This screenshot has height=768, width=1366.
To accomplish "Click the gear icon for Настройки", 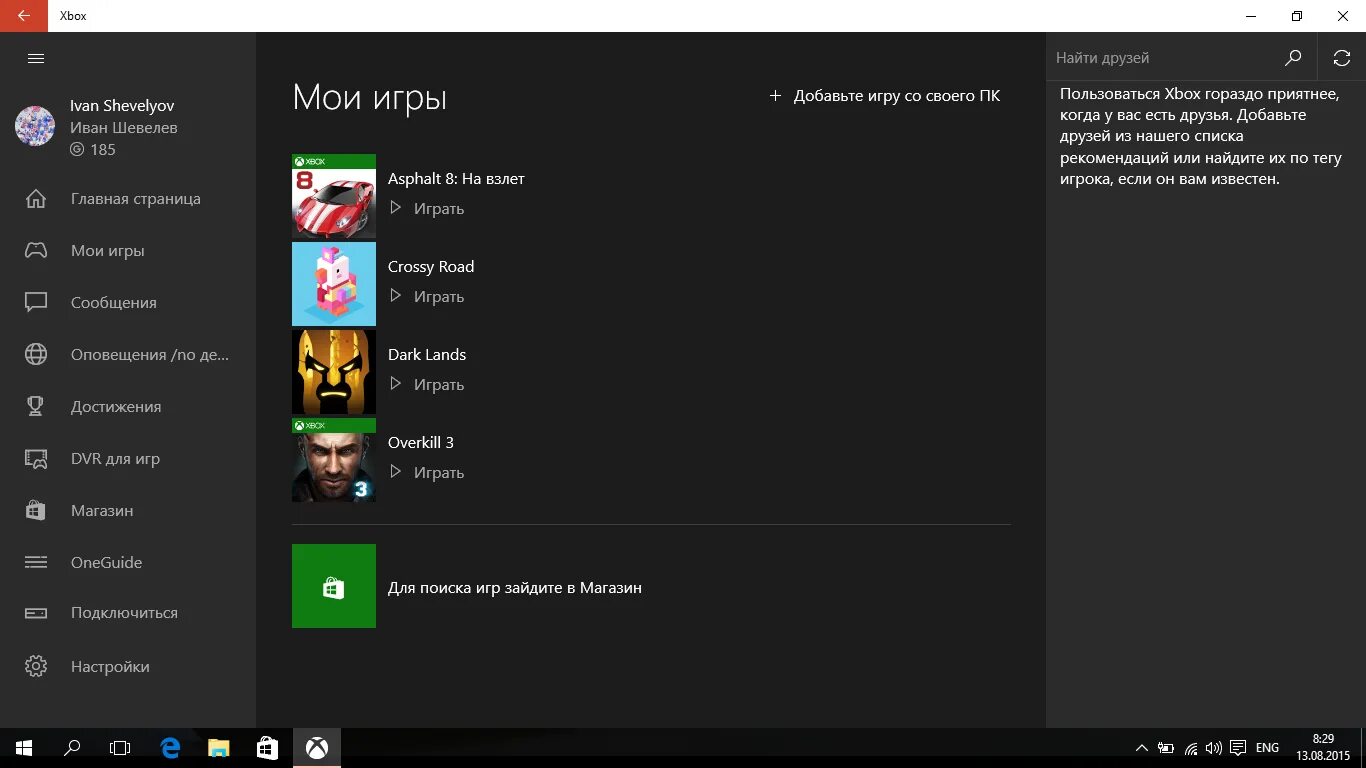I will [x=36, y=667].
